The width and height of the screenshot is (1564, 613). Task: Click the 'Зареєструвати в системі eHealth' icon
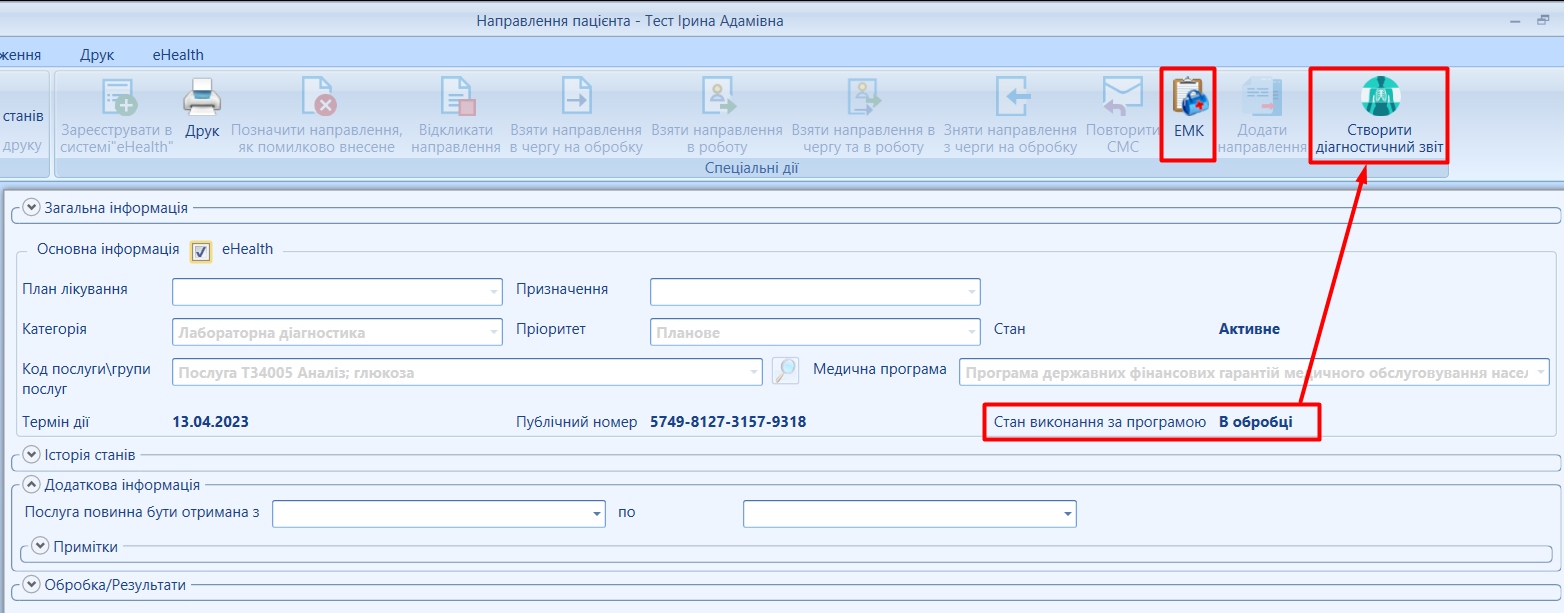coord(117,98)
